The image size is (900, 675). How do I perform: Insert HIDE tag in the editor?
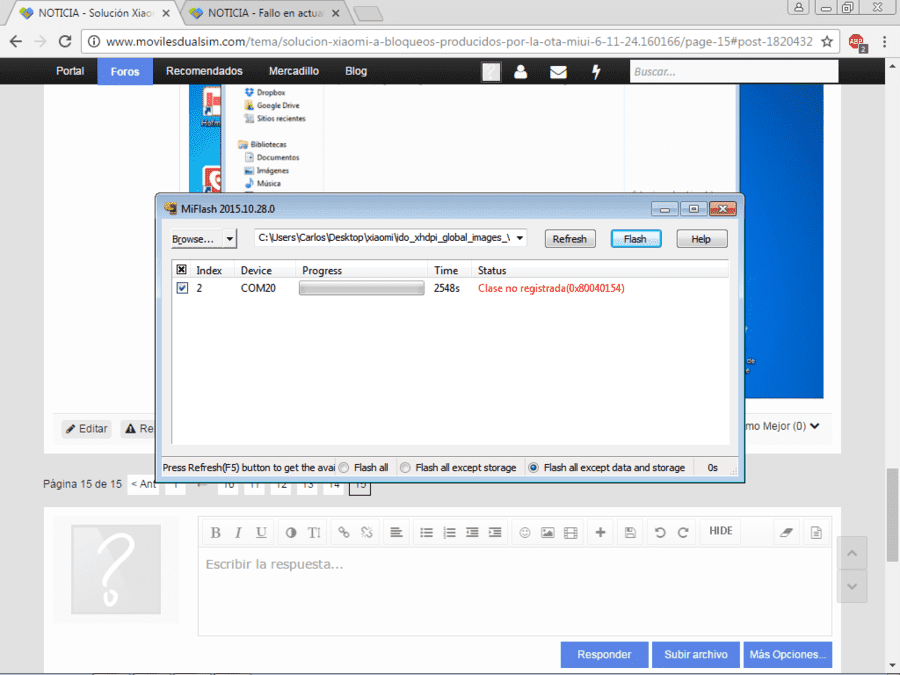(x=720, y=531)
